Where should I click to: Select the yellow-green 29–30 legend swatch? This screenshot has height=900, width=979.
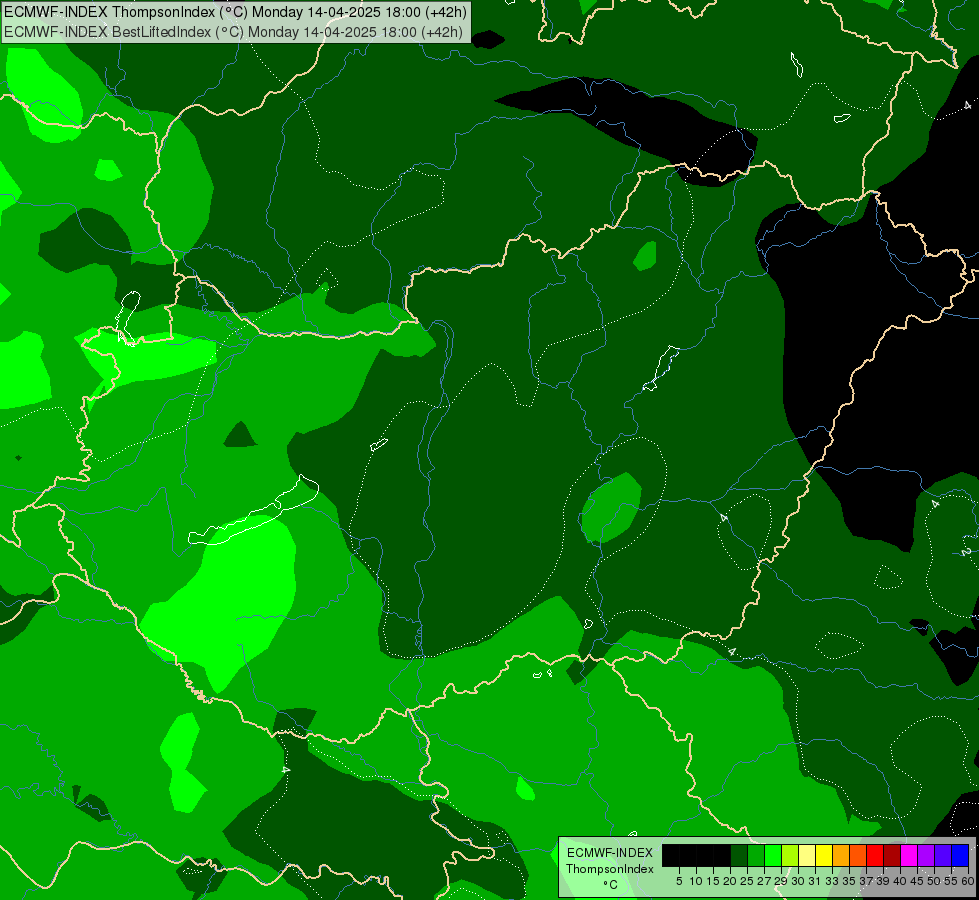790,855
